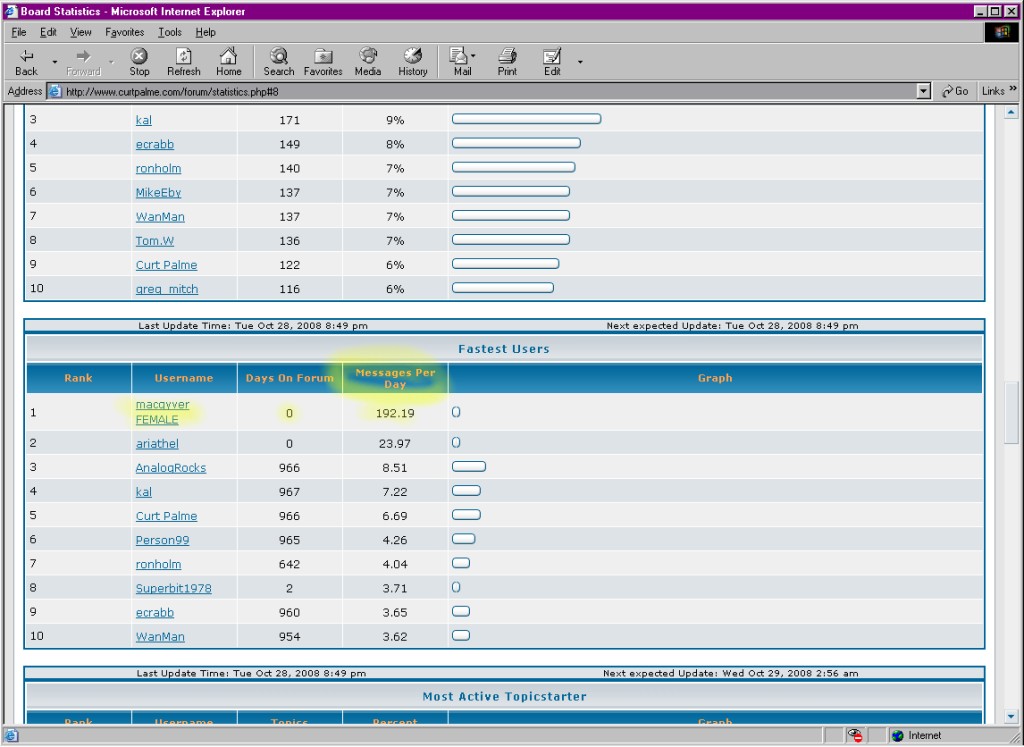Open the Edit button dropdown arrow
This screenshot has height=747, width=1024.
[580, 63]
